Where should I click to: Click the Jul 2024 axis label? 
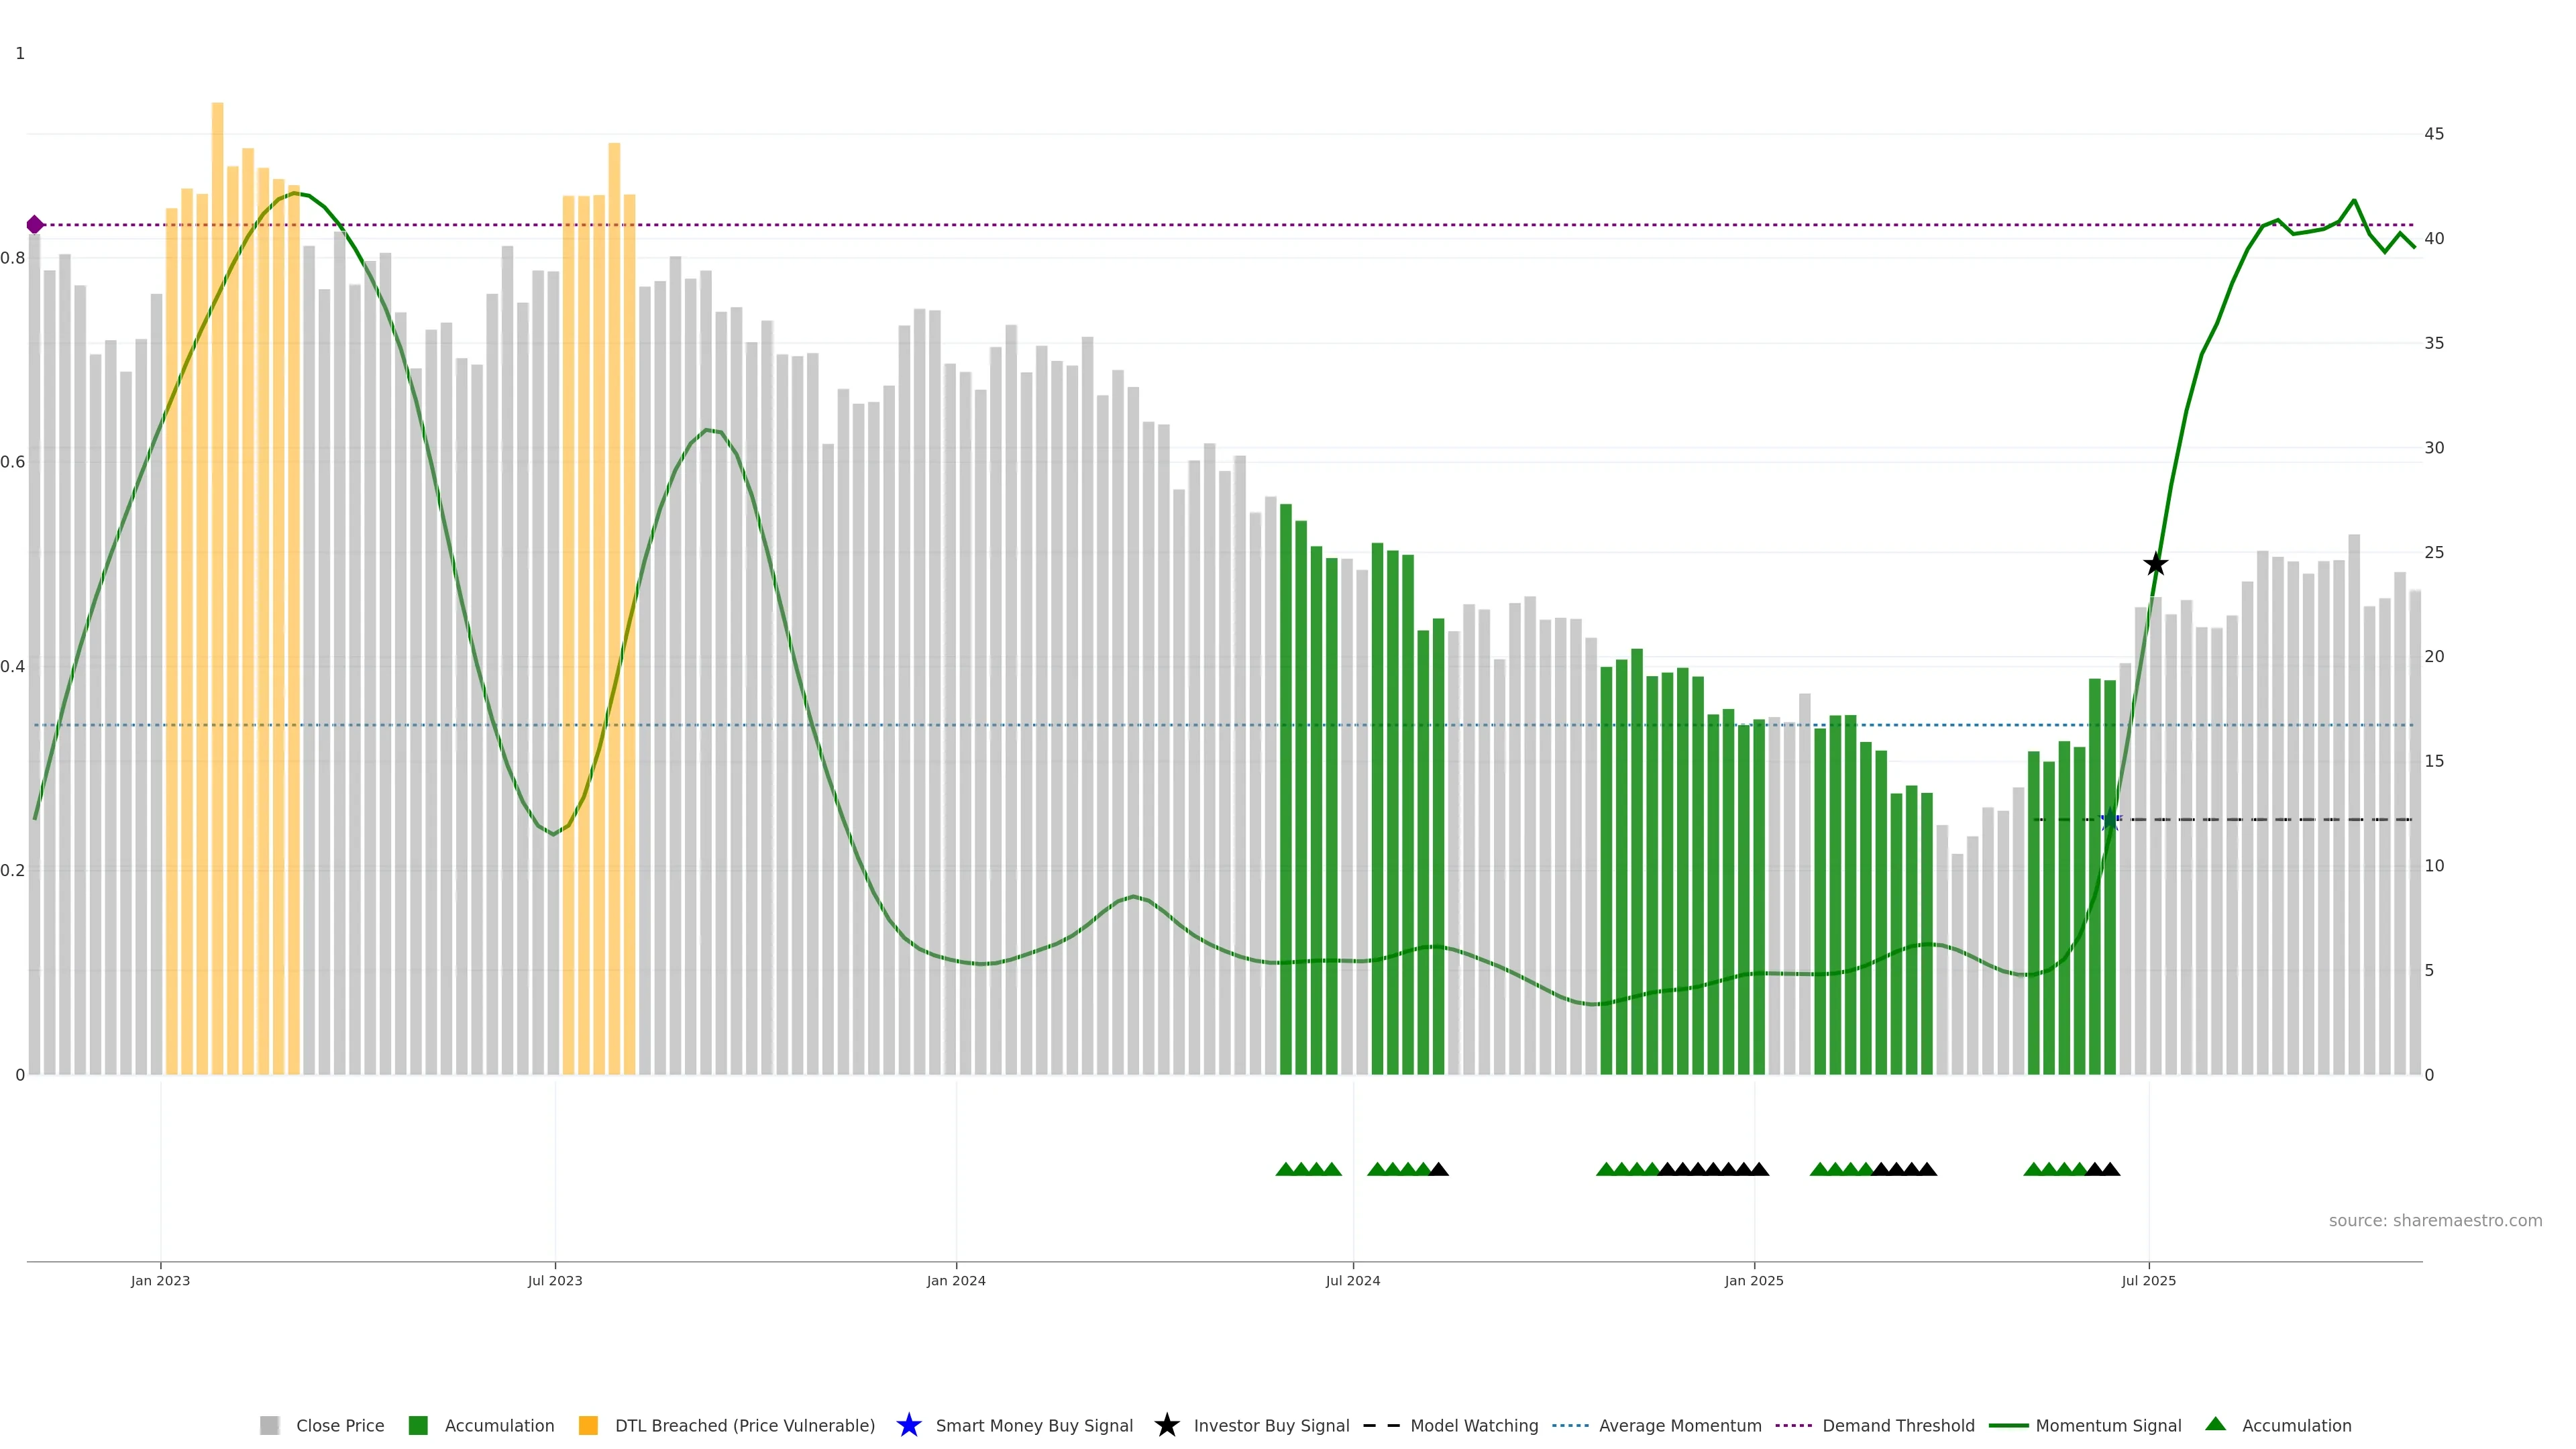tap(1352, 1280)
